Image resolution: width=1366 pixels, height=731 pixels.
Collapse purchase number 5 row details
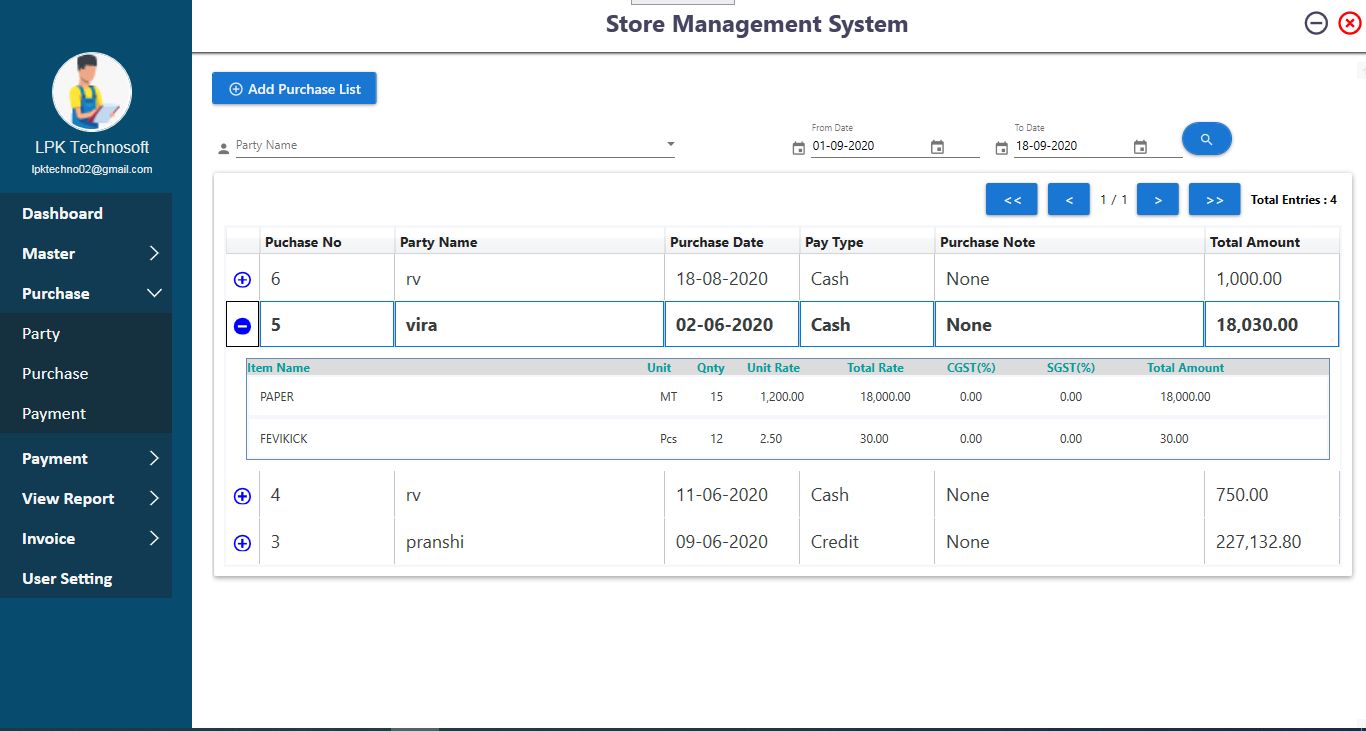pos(242,325)
